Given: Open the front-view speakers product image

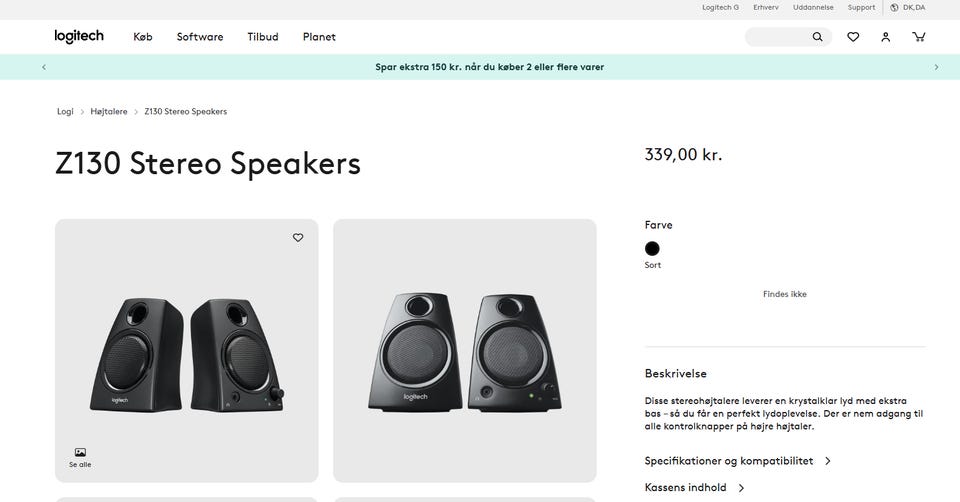Looking at the screenshot, I should [464, 350].
